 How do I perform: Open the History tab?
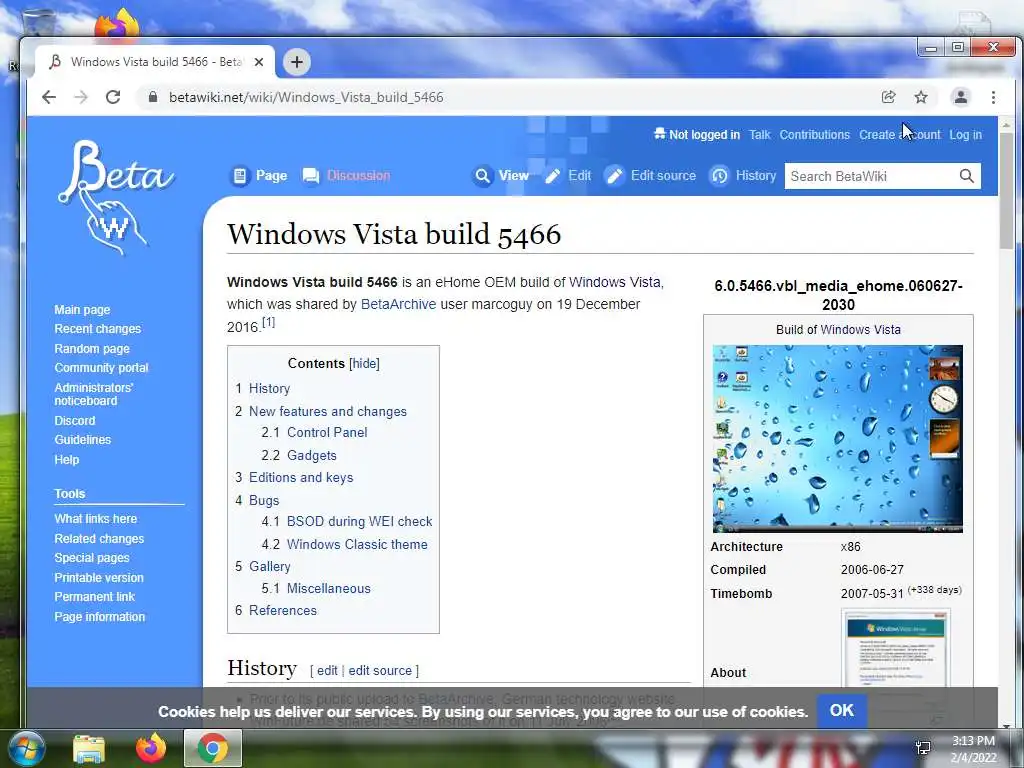pos(743,176)
